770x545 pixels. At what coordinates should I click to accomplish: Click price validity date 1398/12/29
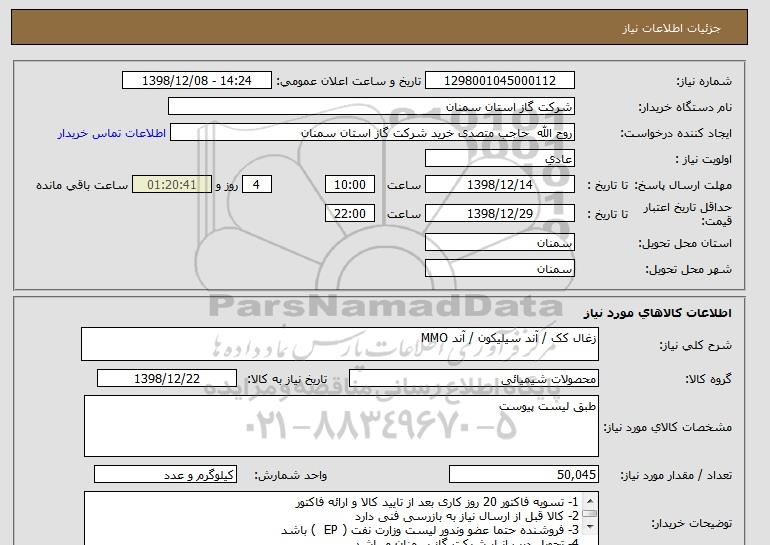tap(499, 214)
